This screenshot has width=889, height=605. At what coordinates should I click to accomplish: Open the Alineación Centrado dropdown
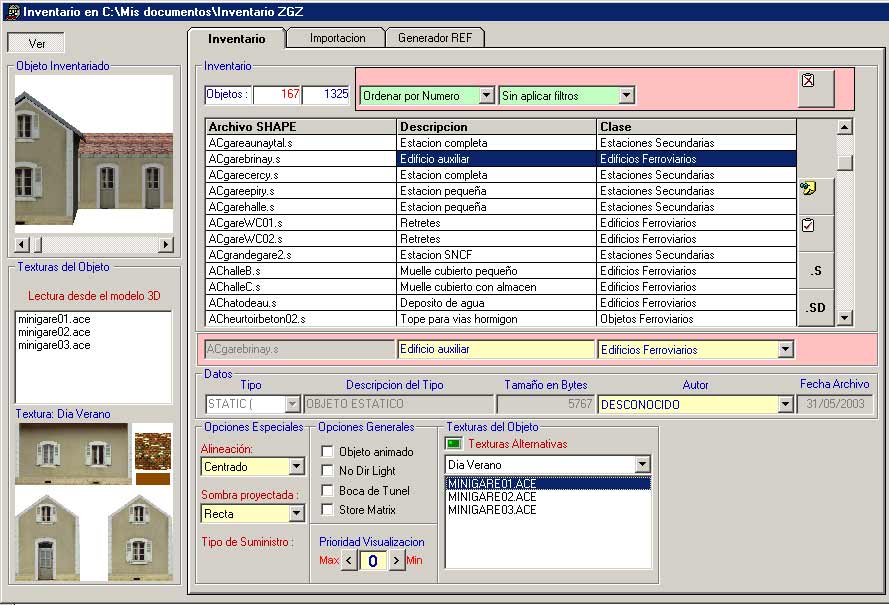(x=296, y=467)
